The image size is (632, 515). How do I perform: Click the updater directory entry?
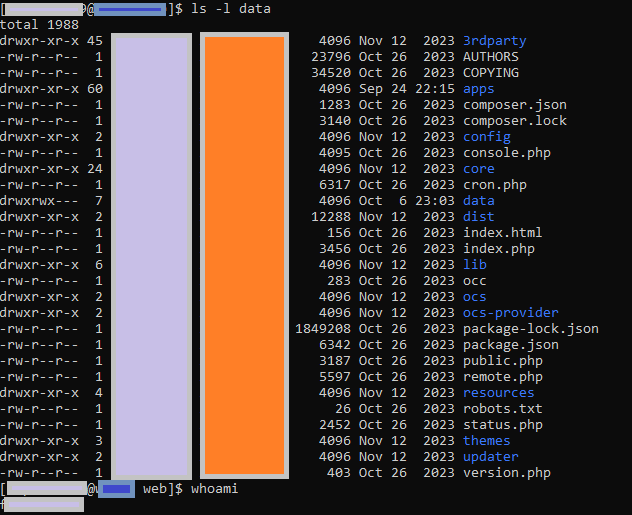[x=490, y=457]
